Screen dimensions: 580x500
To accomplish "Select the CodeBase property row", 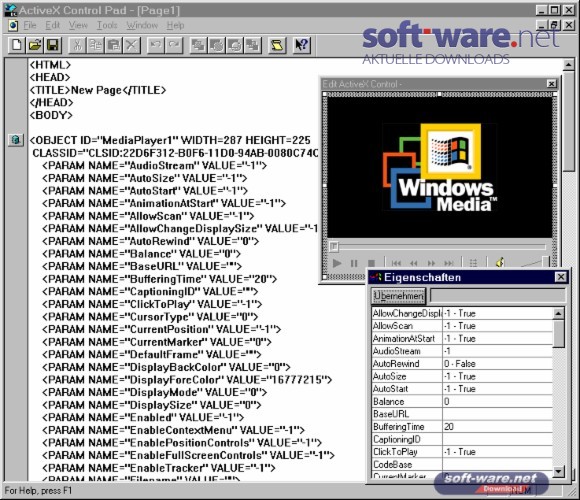I will pos(462,464).
